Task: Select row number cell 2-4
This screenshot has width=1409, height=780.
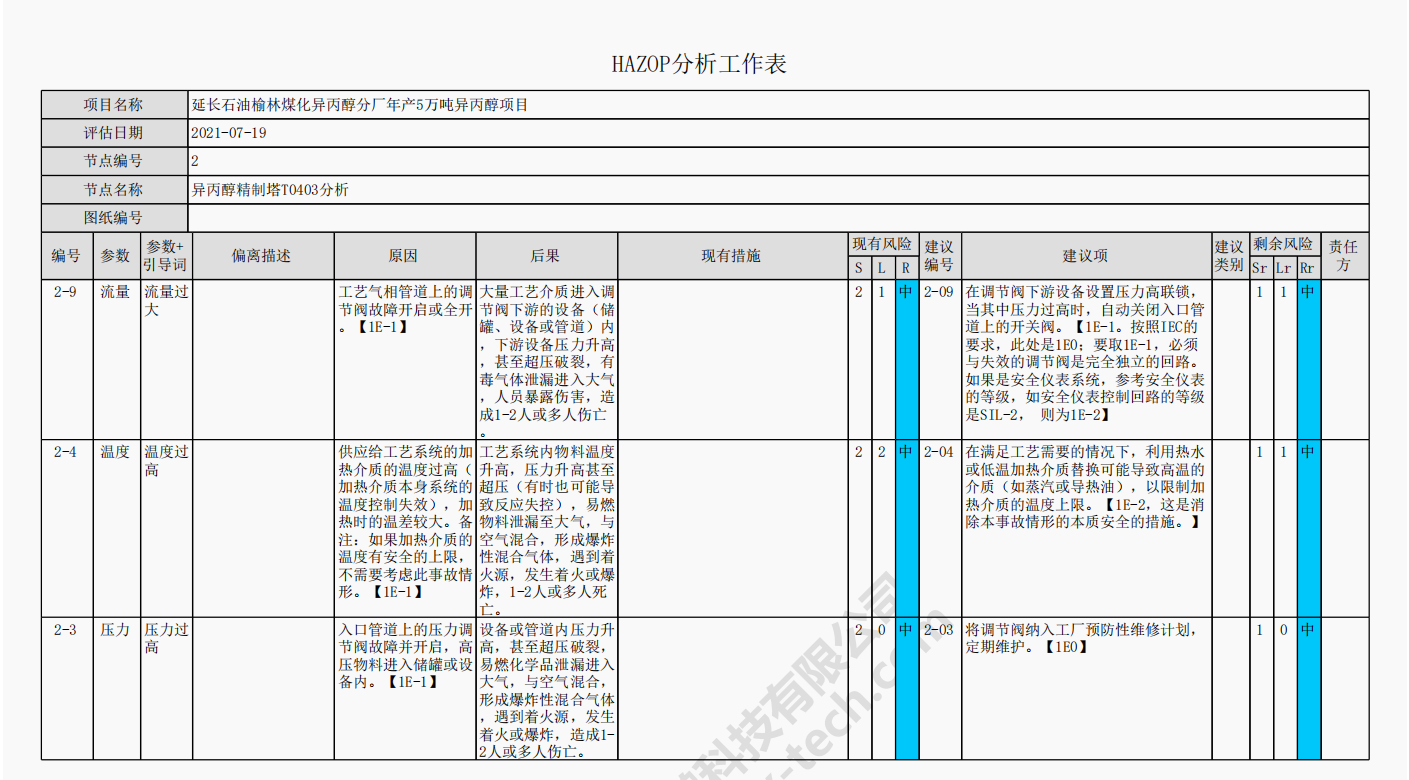Action: coord(66,527)
